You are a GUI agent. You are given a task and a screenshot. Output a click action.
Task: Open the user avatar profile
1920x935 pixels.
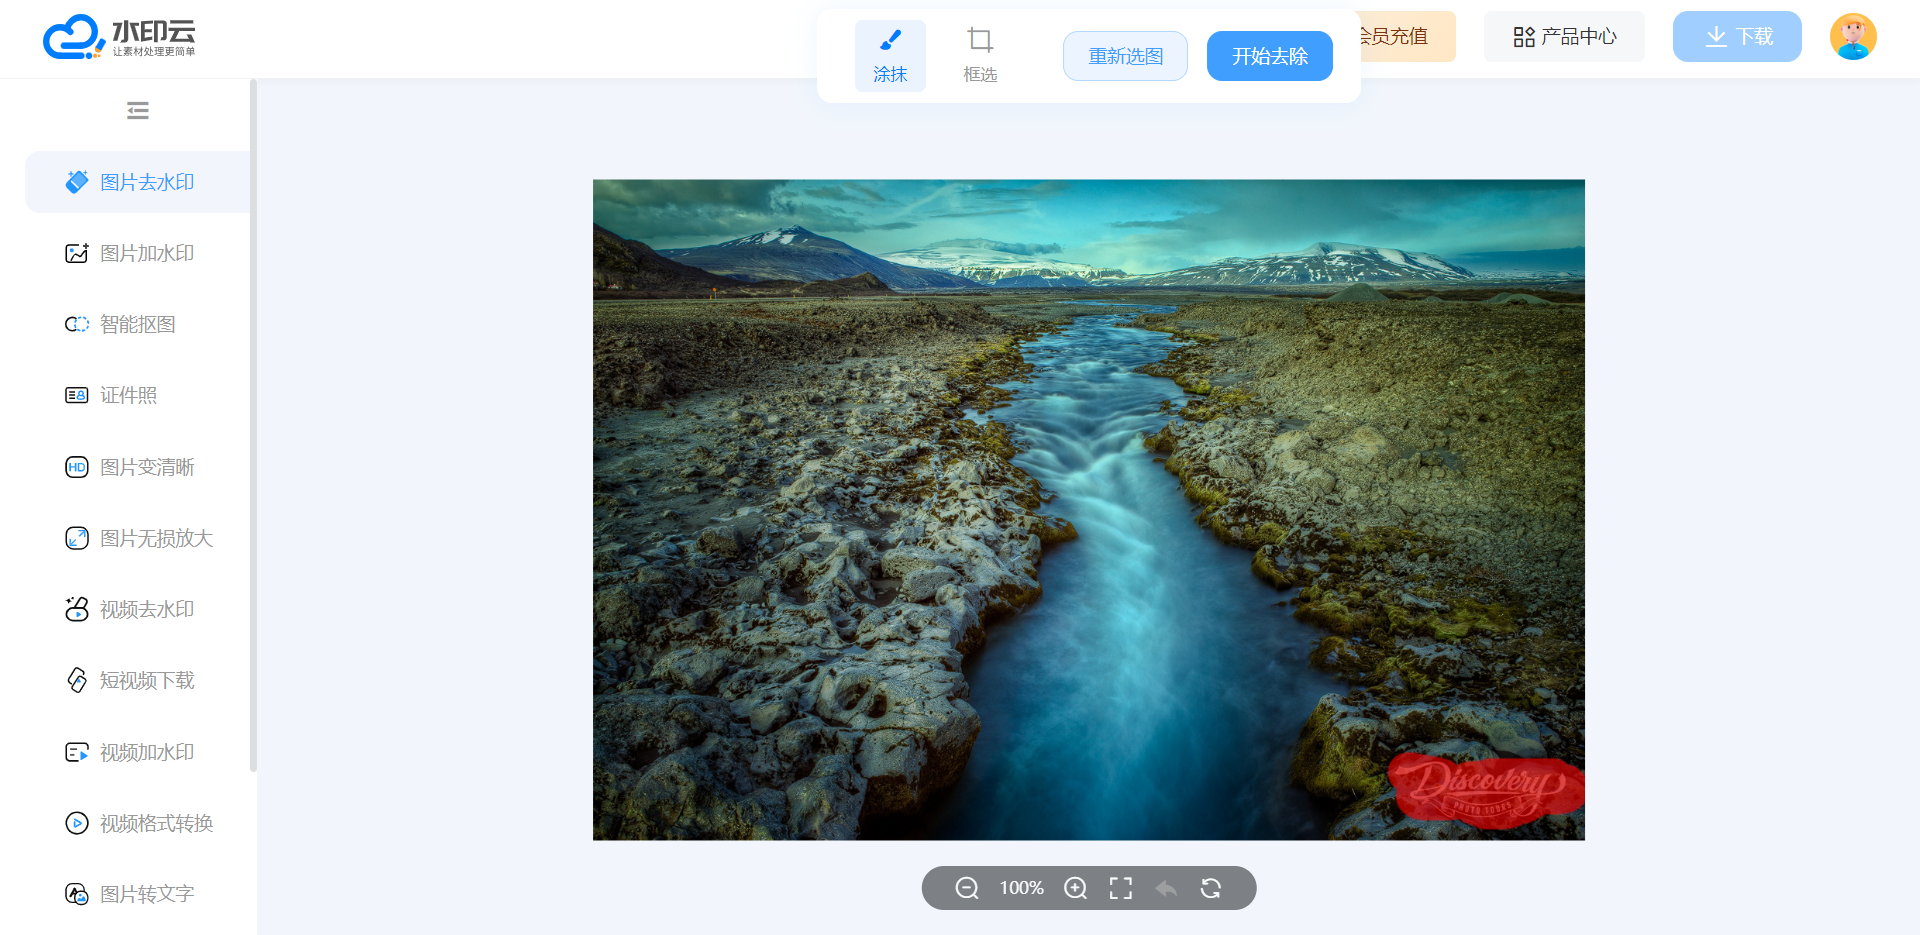pyautogui.click(x=1853, y=37)
